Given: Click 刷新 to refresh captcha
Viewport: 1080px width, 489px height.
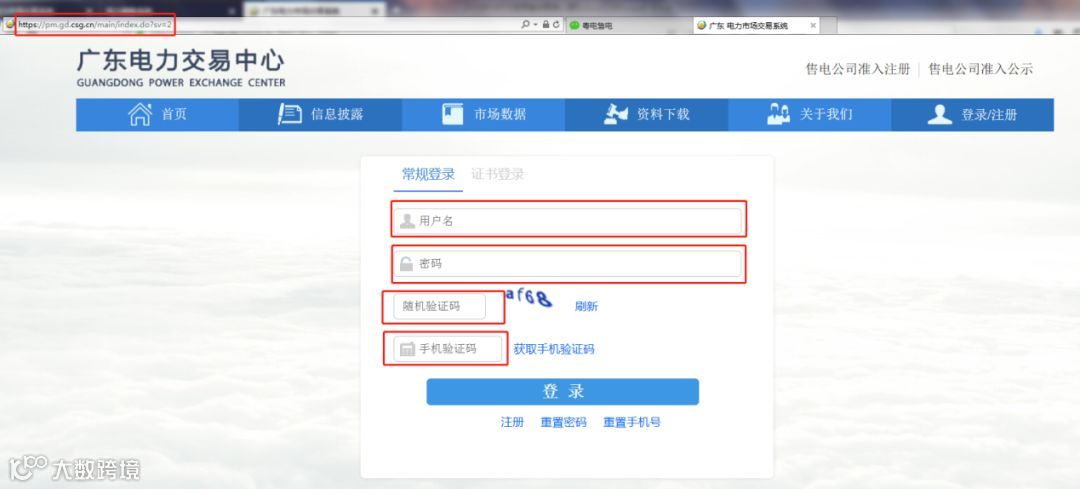Looking at the screenshot, I should 586,306.
